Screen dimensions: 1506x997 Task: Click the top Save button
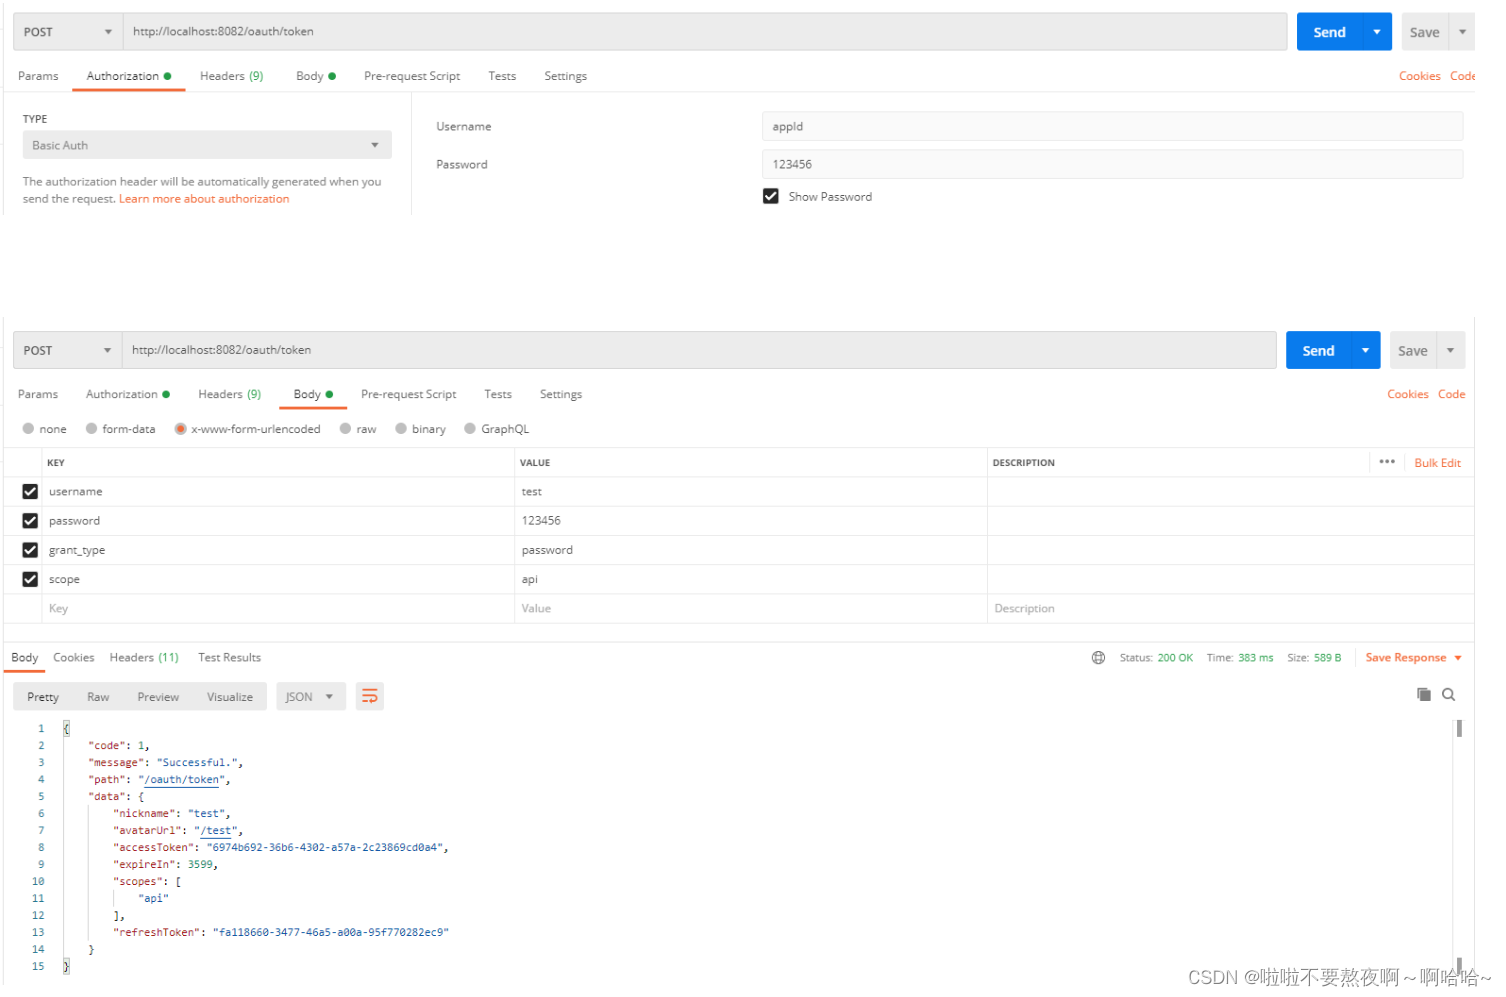pos(1426,32)
